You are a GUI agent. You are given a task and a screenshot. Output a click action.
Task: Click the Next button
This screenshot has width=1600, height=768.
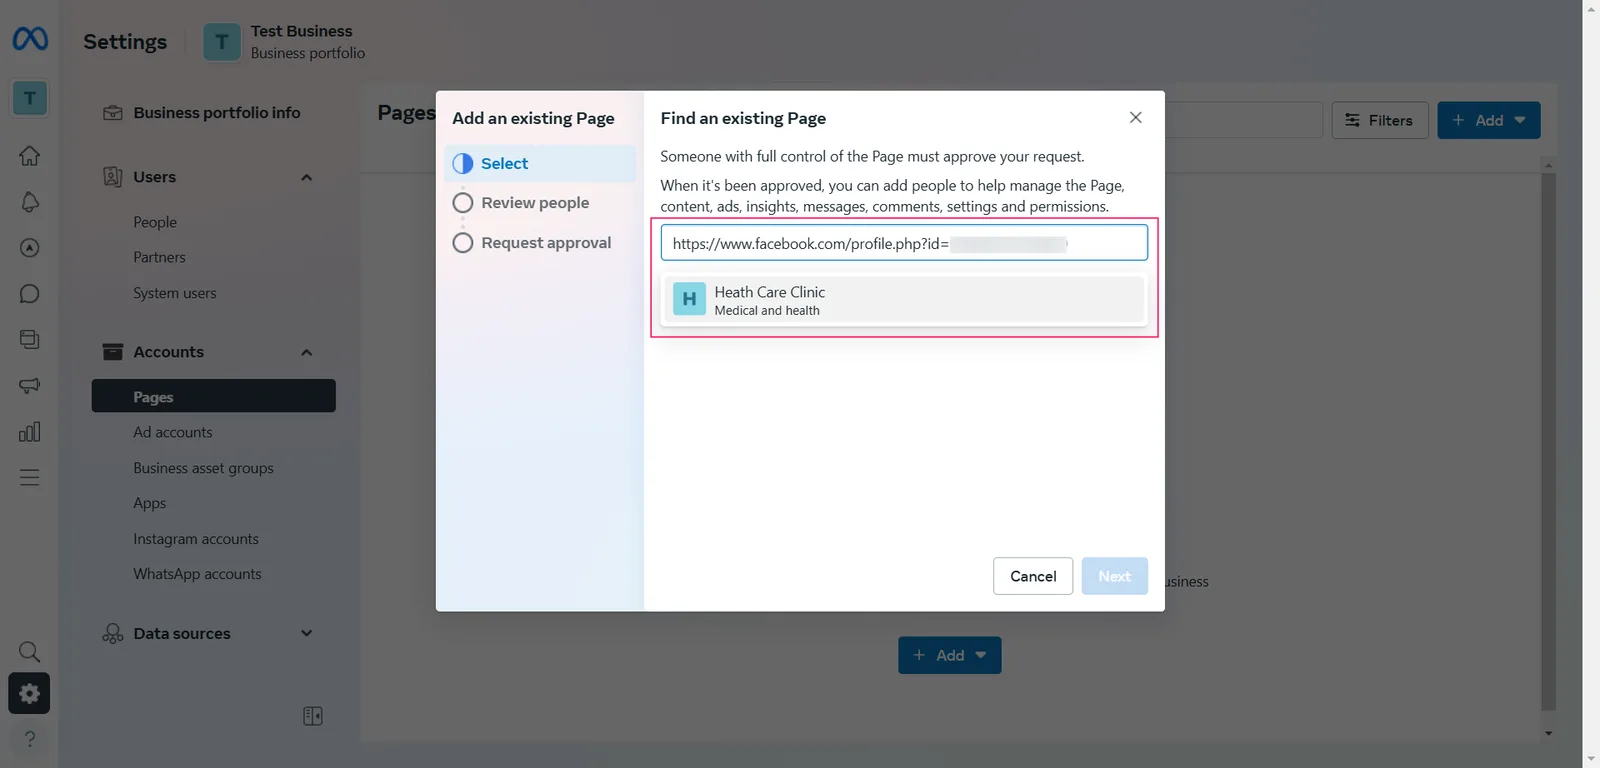[1115, 576]
